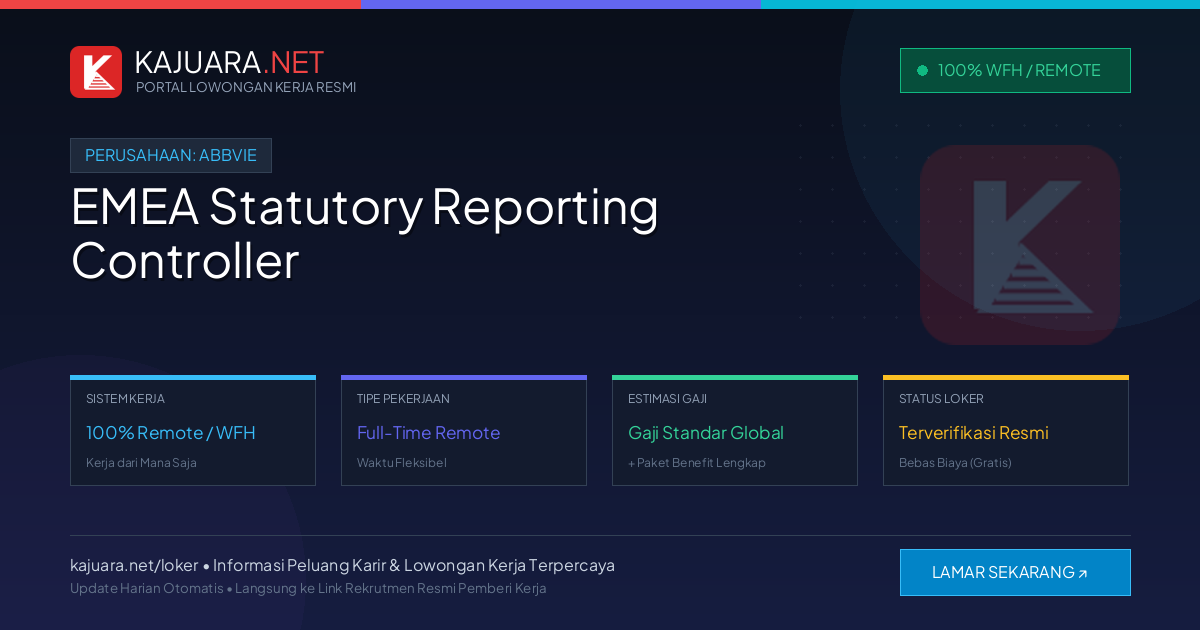Viewport: 1200px width, 630px height.
Task: Select the Terverifikasi Resmi value
Action: tap(974, 433)
